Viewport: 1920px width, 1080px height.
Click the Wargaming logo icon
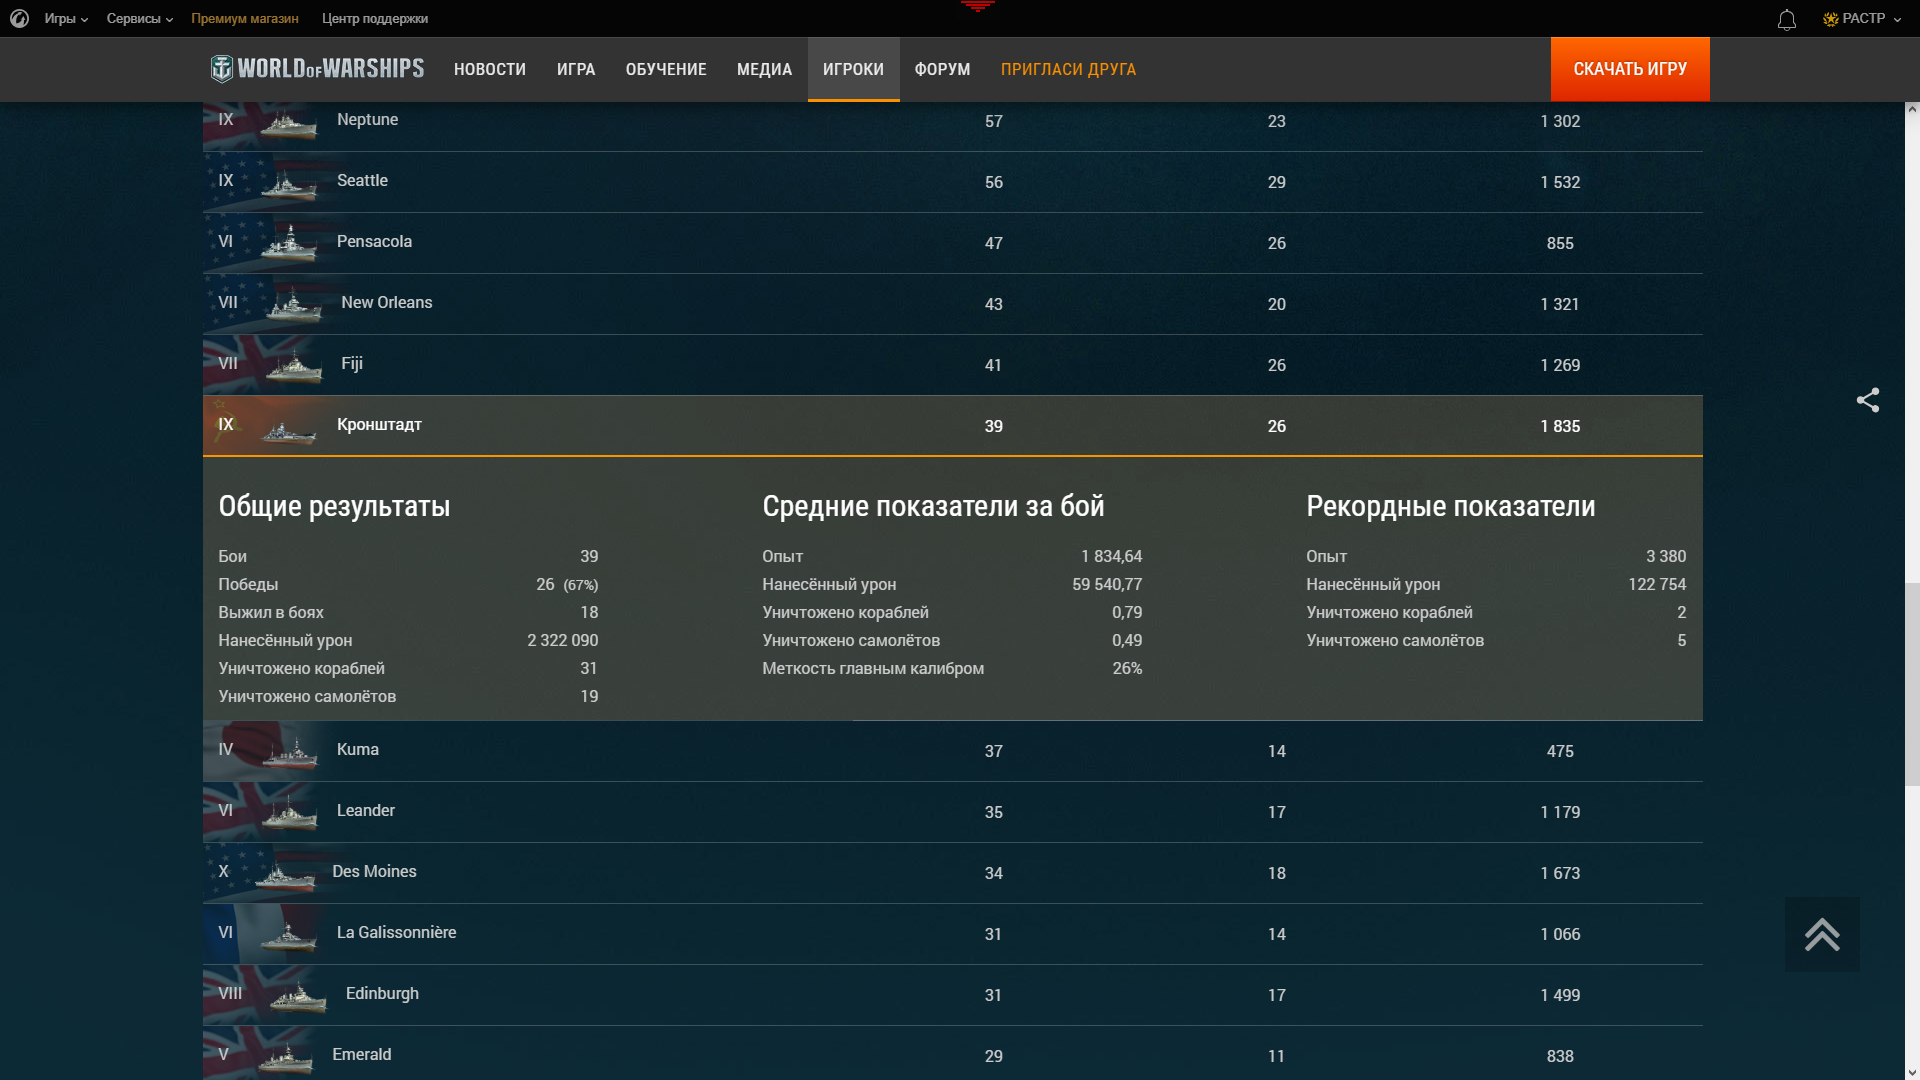[x=19, y=19]
